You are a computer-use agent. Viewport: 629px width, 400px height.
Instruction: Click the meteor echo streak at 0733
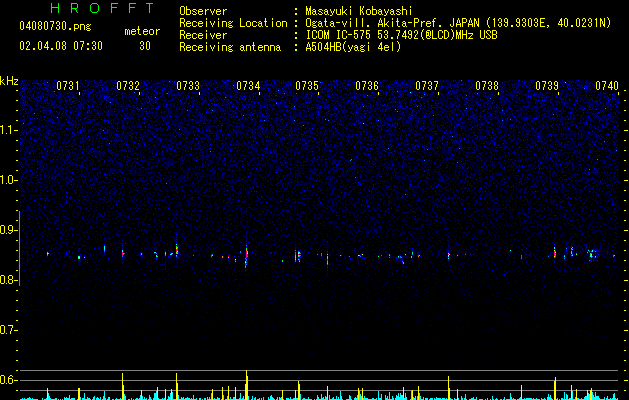[x=177, y=249]
